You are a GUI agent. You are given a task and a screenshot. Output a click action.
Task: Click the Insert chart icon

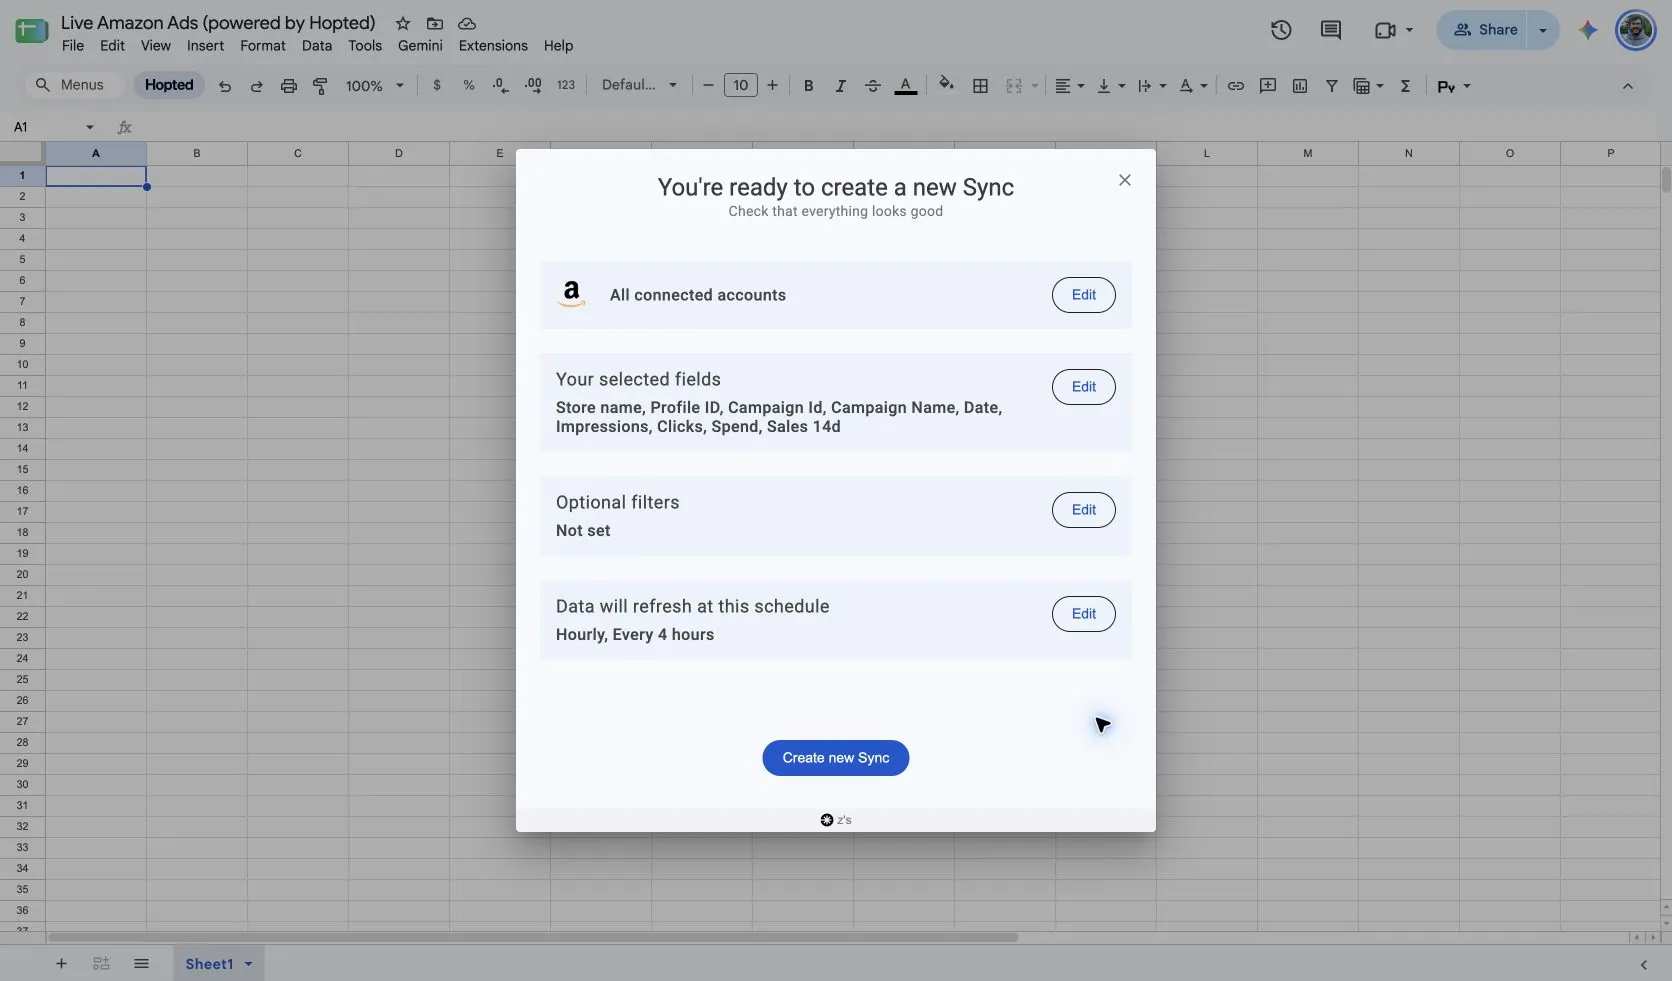1299,86
